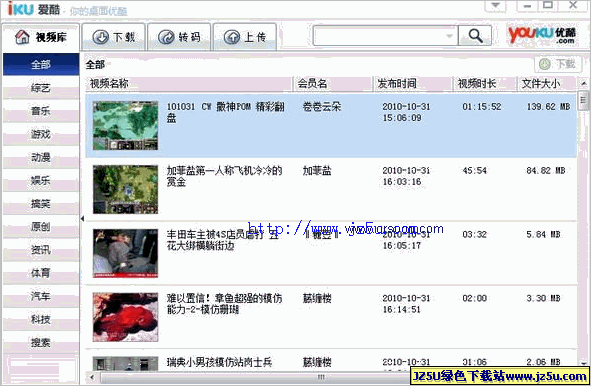This screenshot has width=591, height=386.
Task: Click the magnifier search icon
Action: (475, 36)
